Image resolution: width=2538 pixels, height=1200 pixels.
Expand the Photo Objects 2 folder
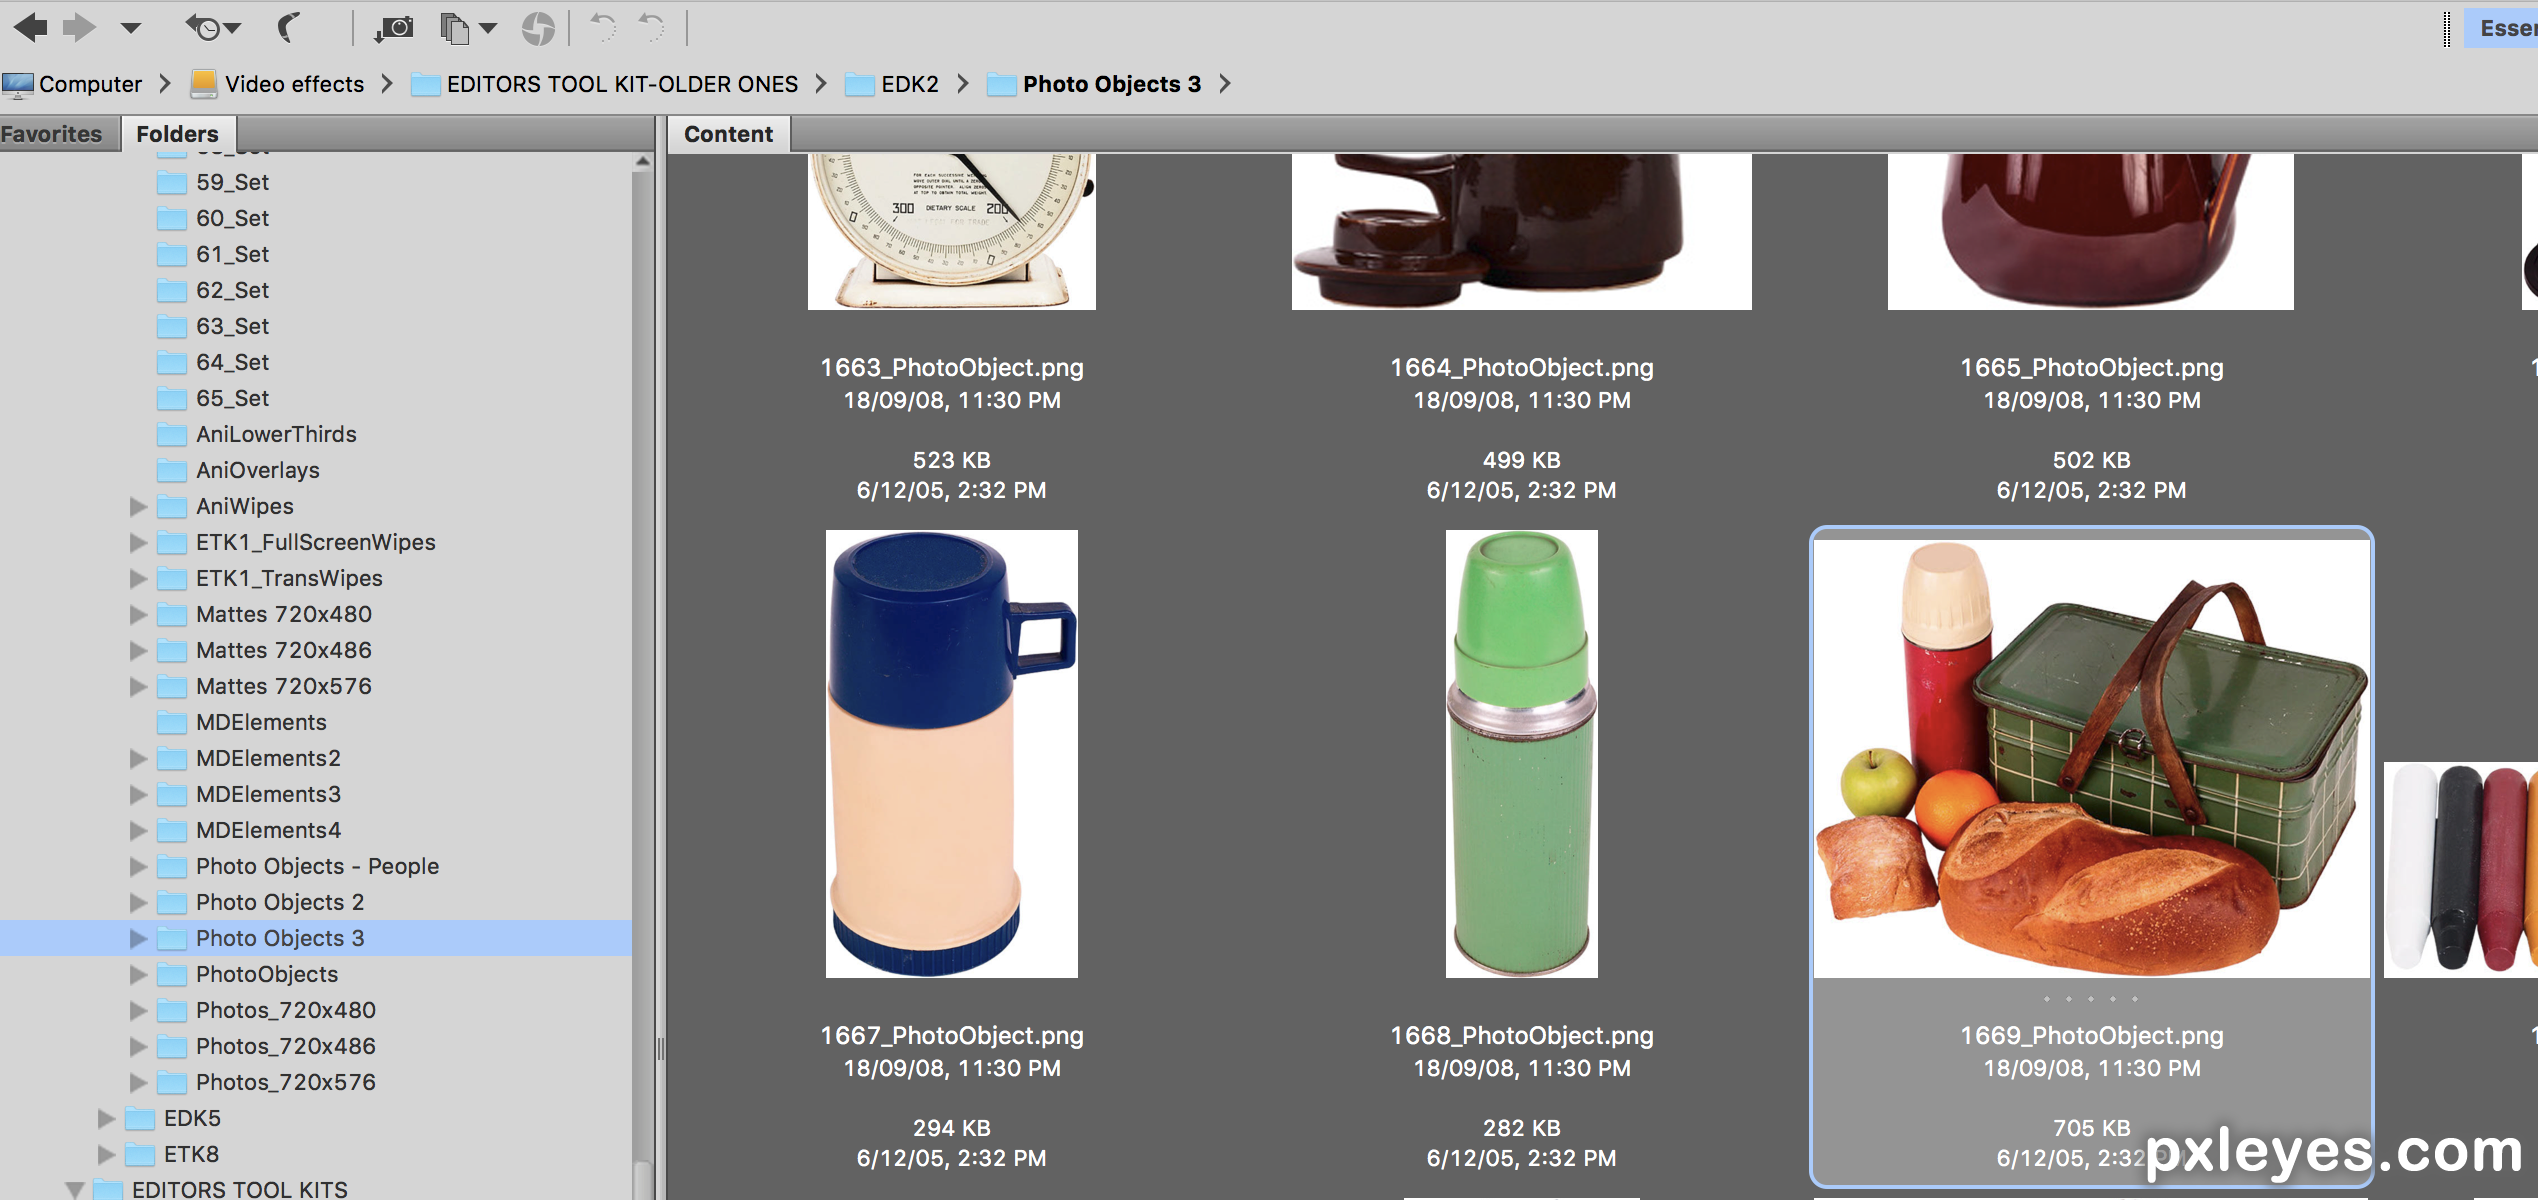[138, 903]
